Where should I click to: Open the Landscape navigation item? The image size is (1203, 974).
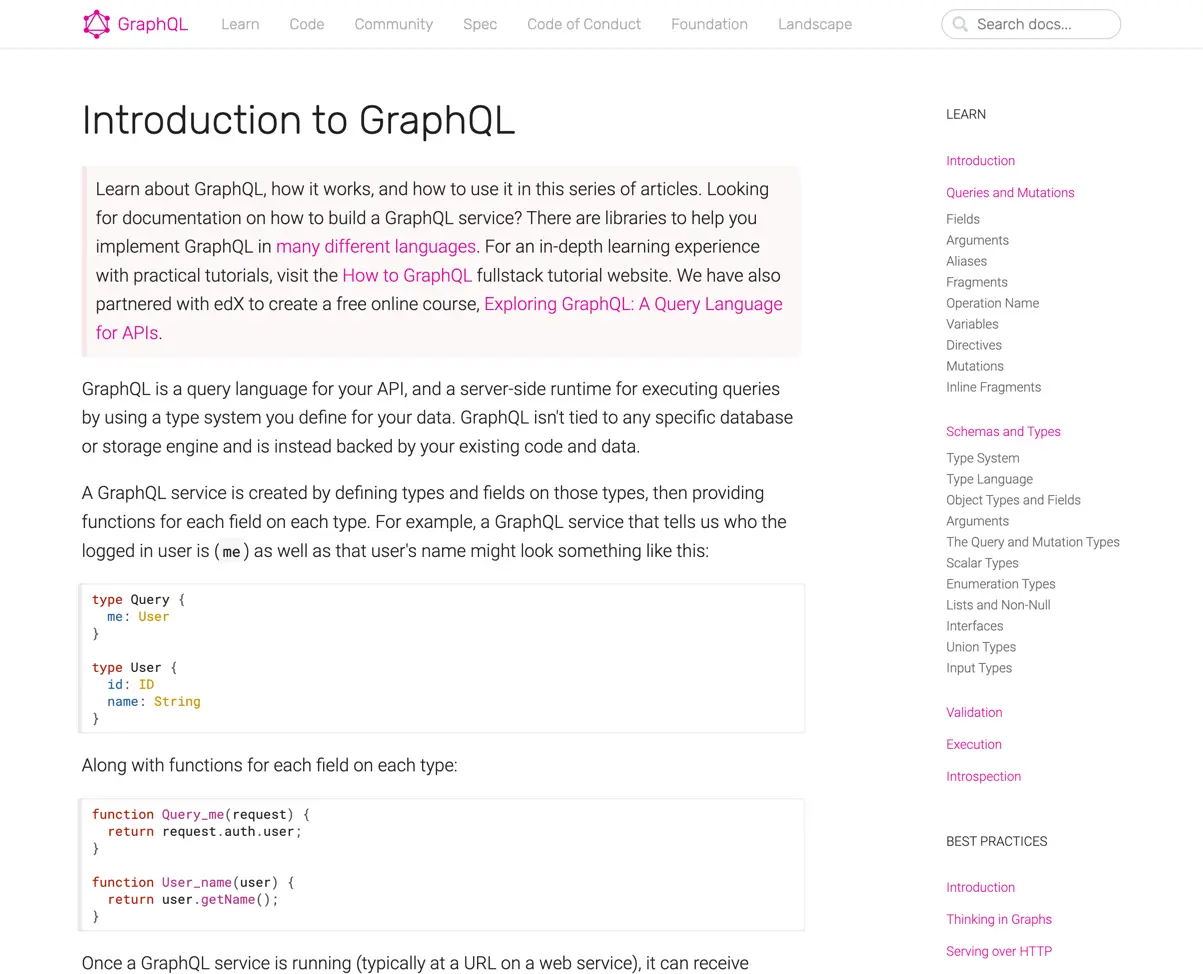pos(814,24)
